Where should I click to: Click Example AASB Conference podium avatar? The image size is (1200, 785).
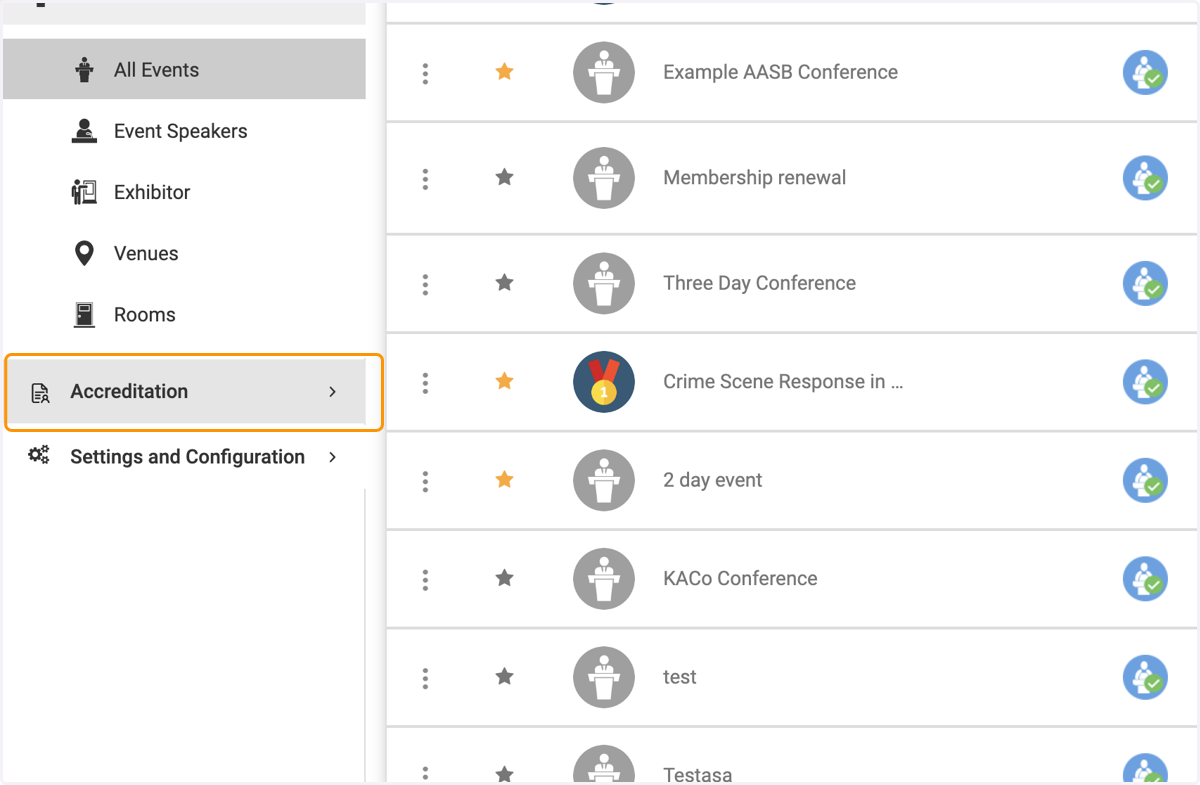pos(604,72)
